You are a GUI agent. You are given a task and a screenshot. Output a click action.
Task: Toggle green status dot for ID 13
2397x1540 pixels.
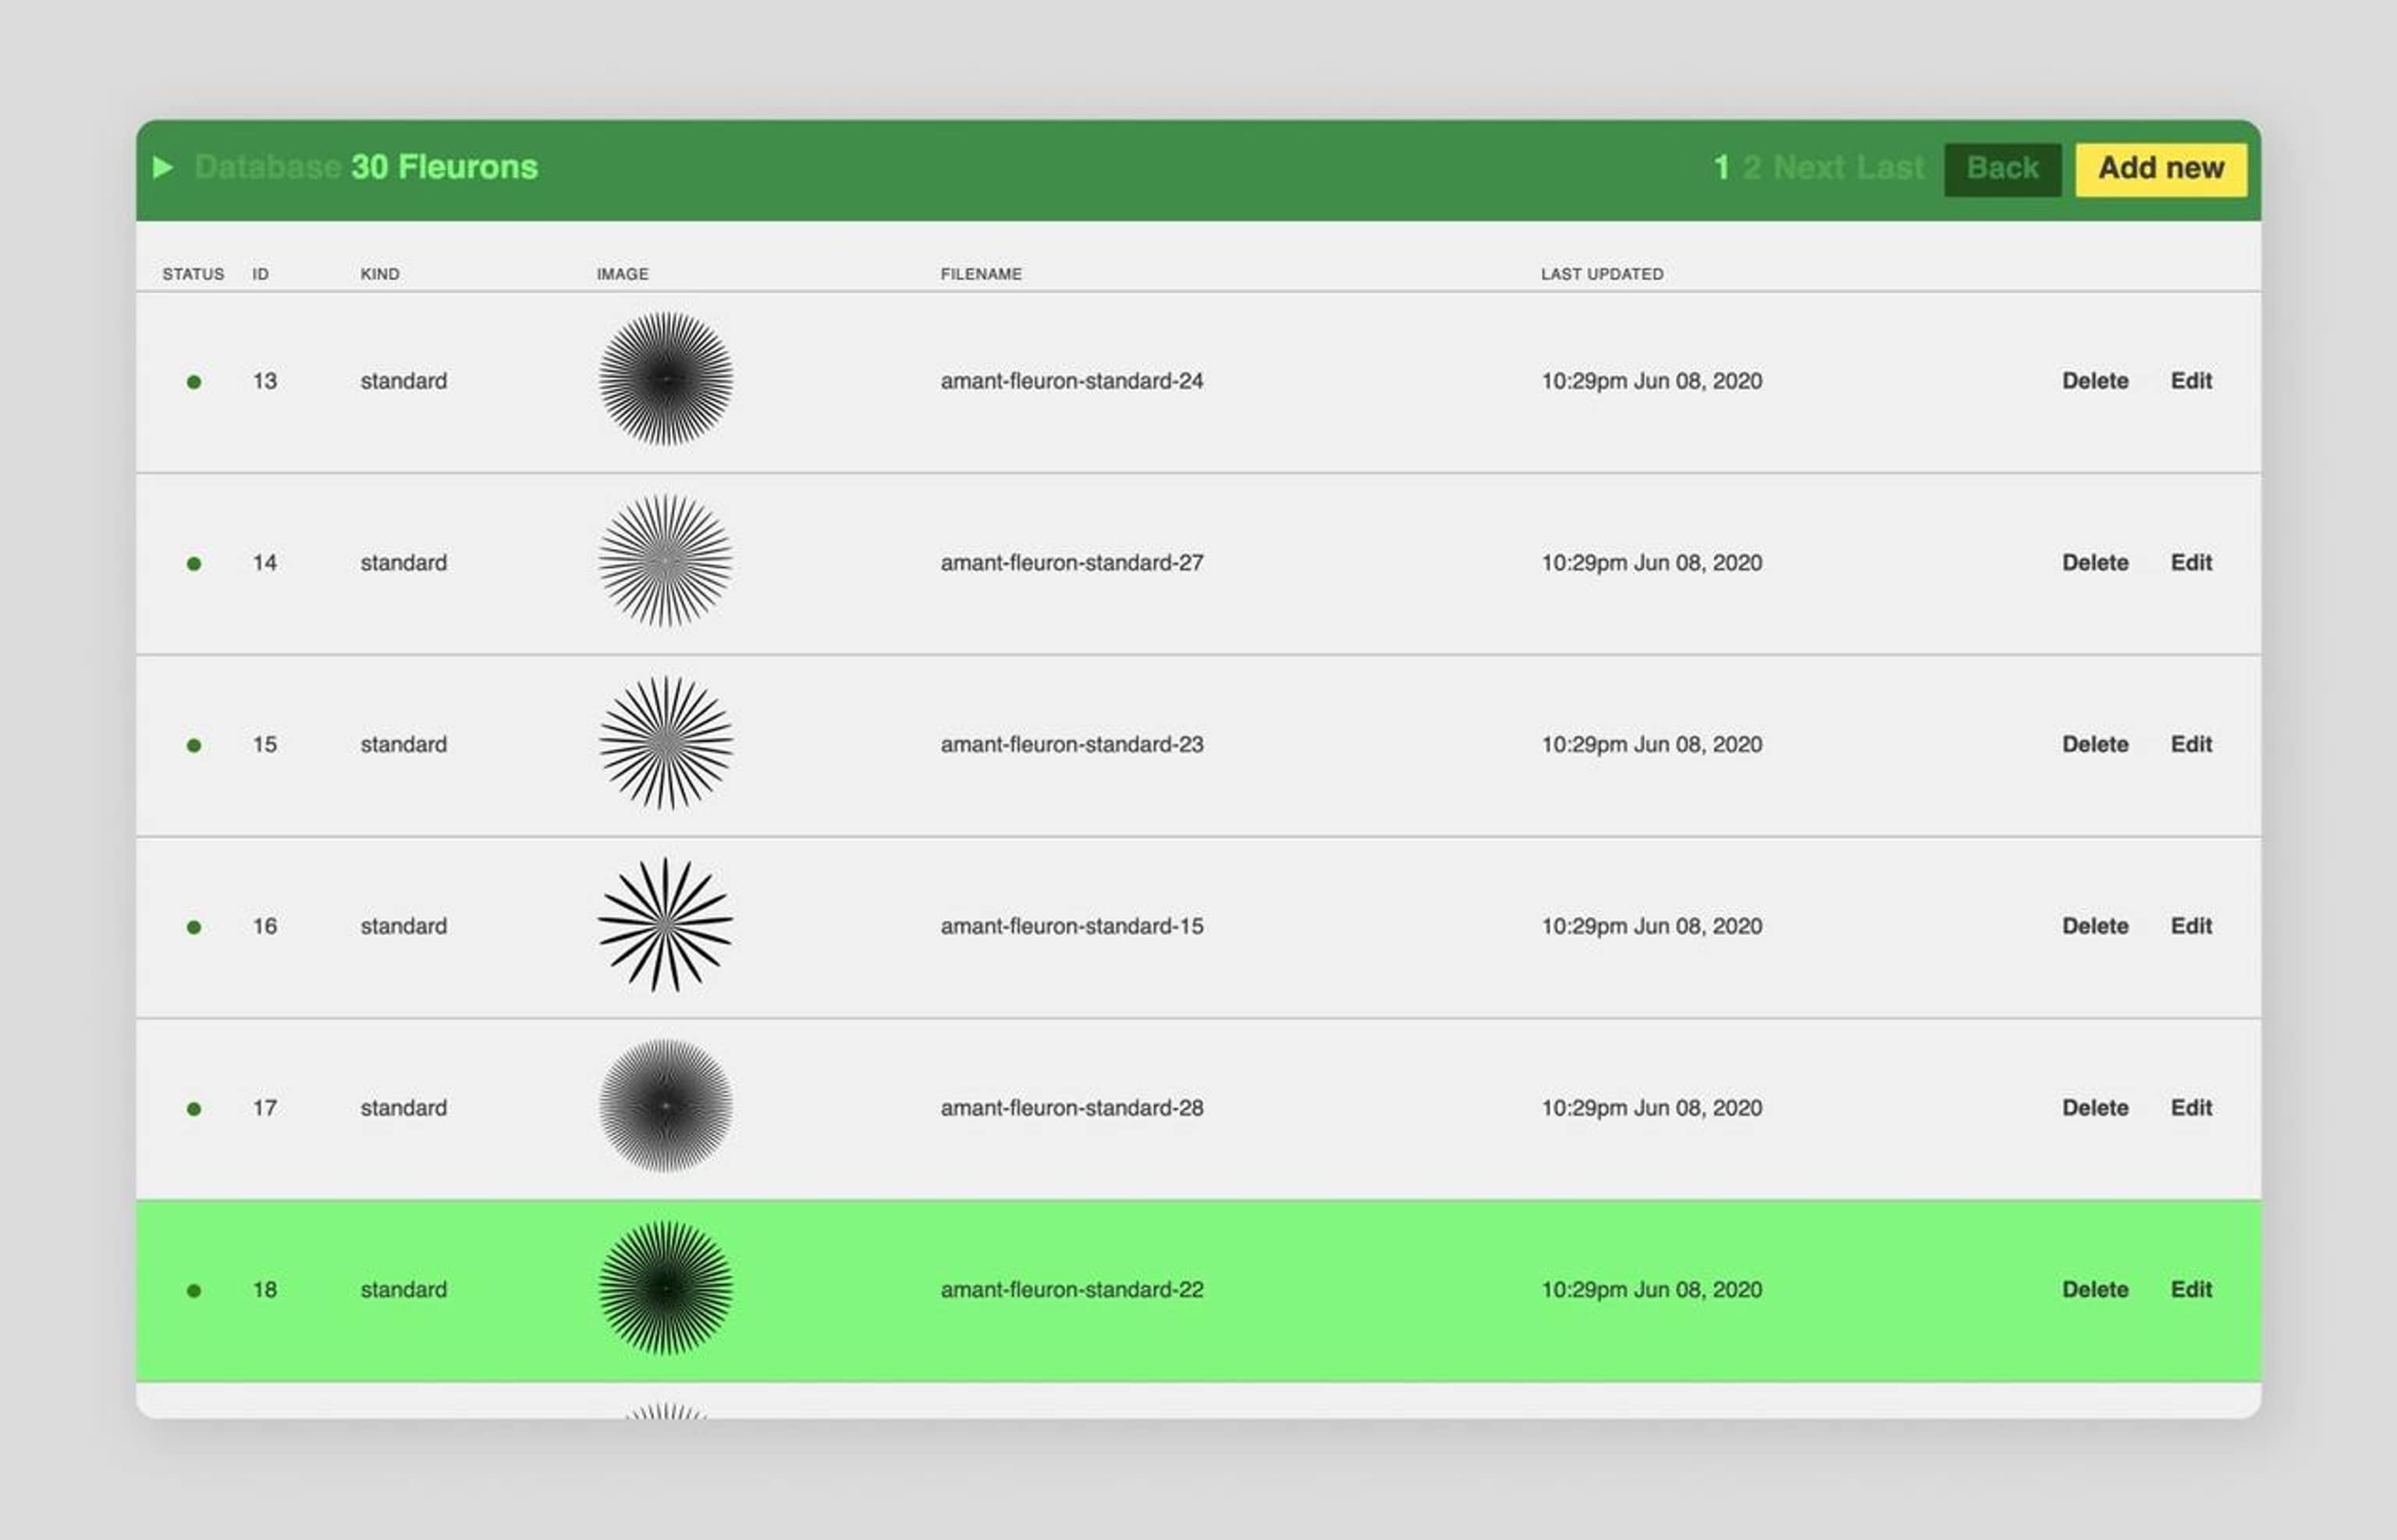pyautogui.click(x=194, y=382)
